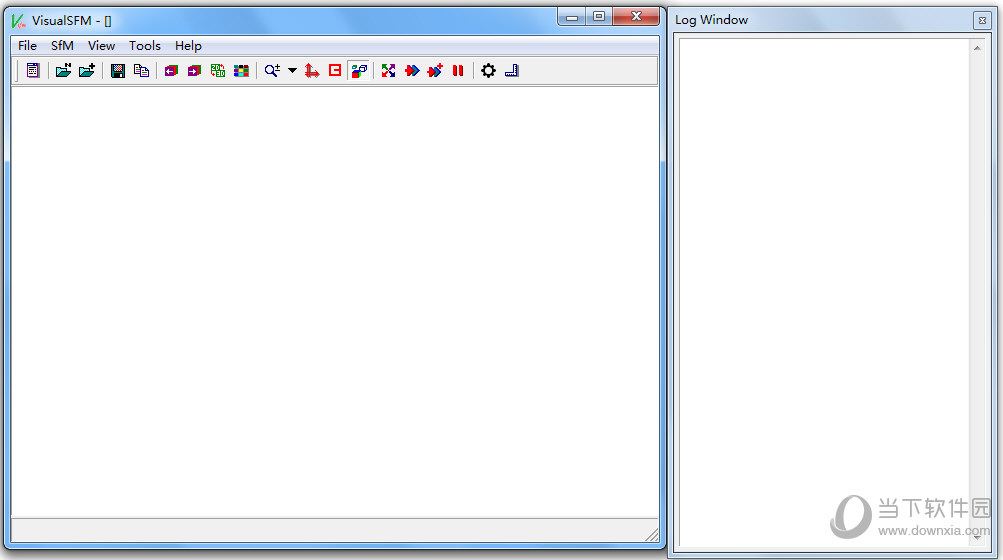Toggle the red axes display icon
This screenshot has width=1003, height=560.
[312, 70]
